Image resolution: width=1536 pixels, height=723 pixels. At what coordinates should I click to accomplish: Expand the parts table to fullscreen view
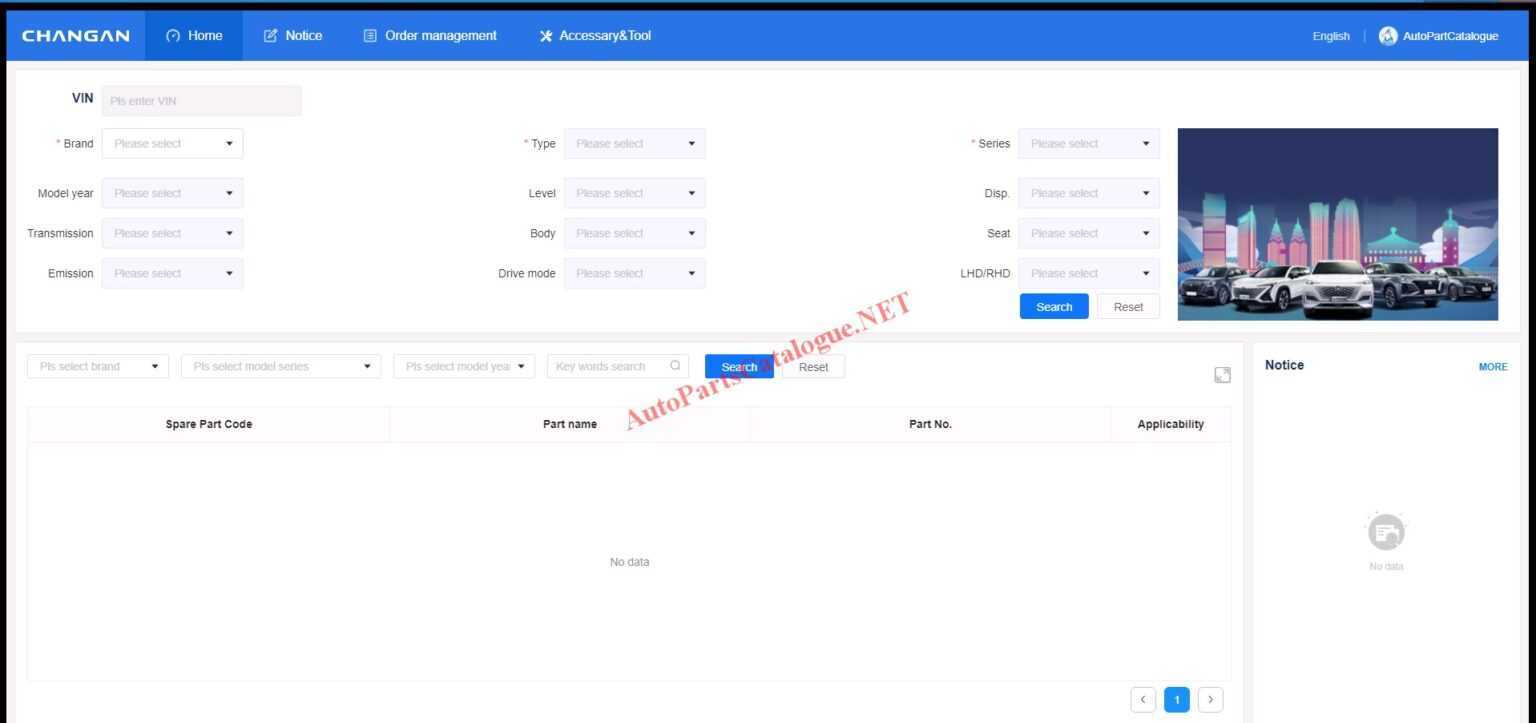1222,374
